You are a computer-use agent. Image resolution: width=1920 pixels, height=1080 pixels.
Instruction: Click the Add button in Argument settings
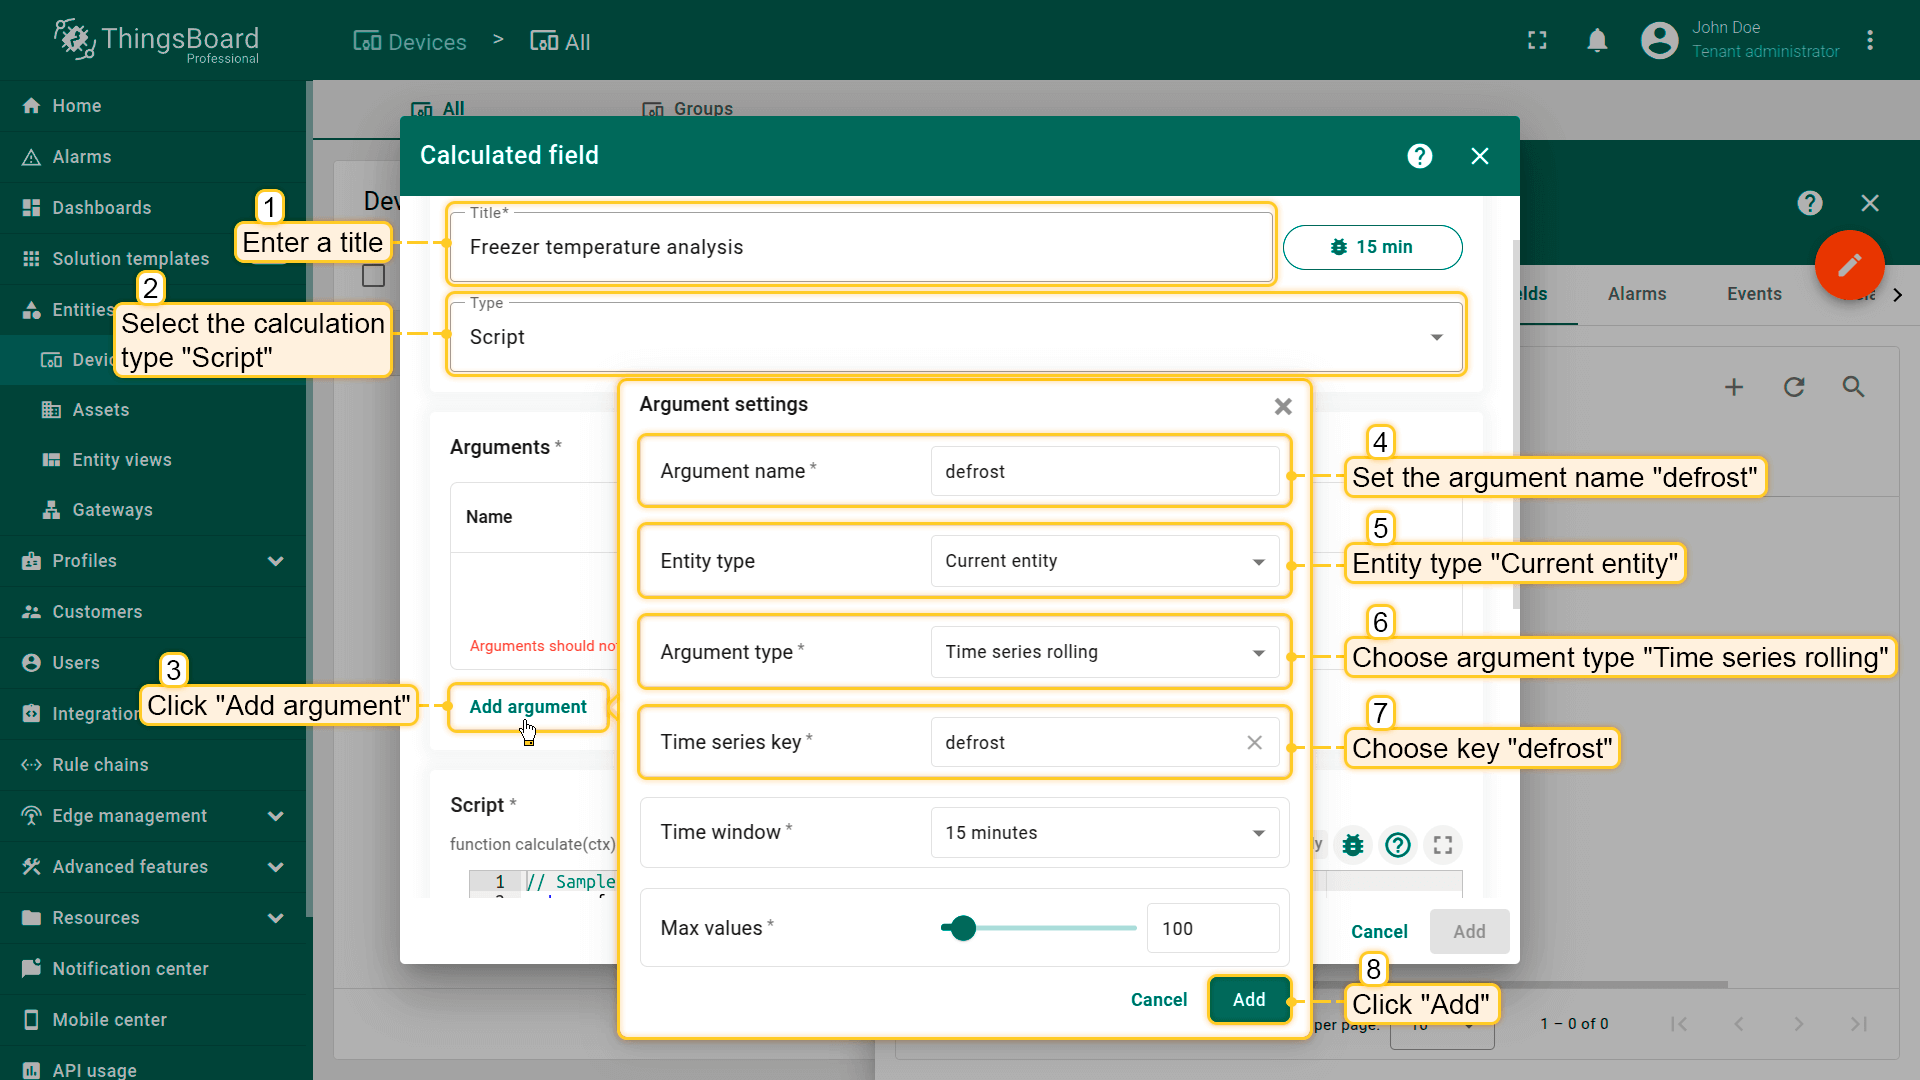click(1248, 999)
